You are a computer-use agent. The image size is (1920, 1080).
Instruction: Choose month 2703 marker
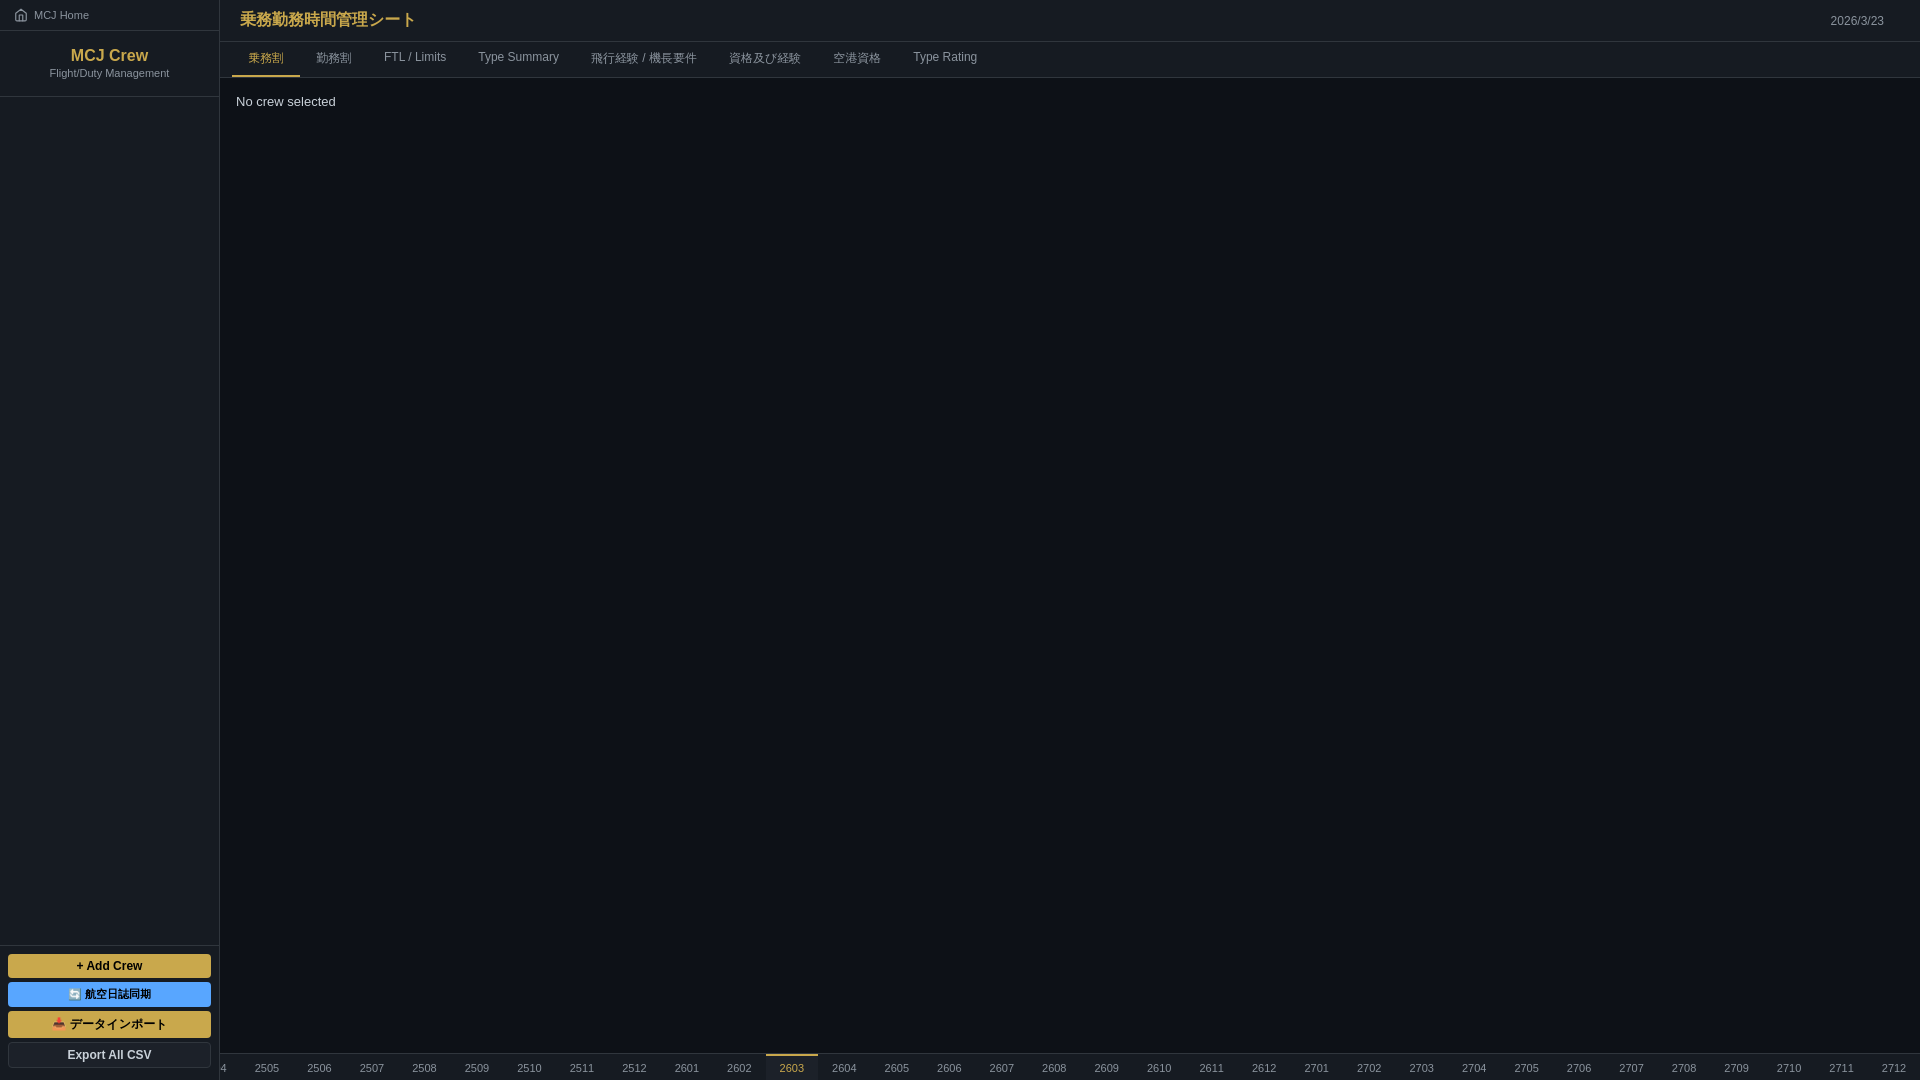[x=1422, y=1068]
